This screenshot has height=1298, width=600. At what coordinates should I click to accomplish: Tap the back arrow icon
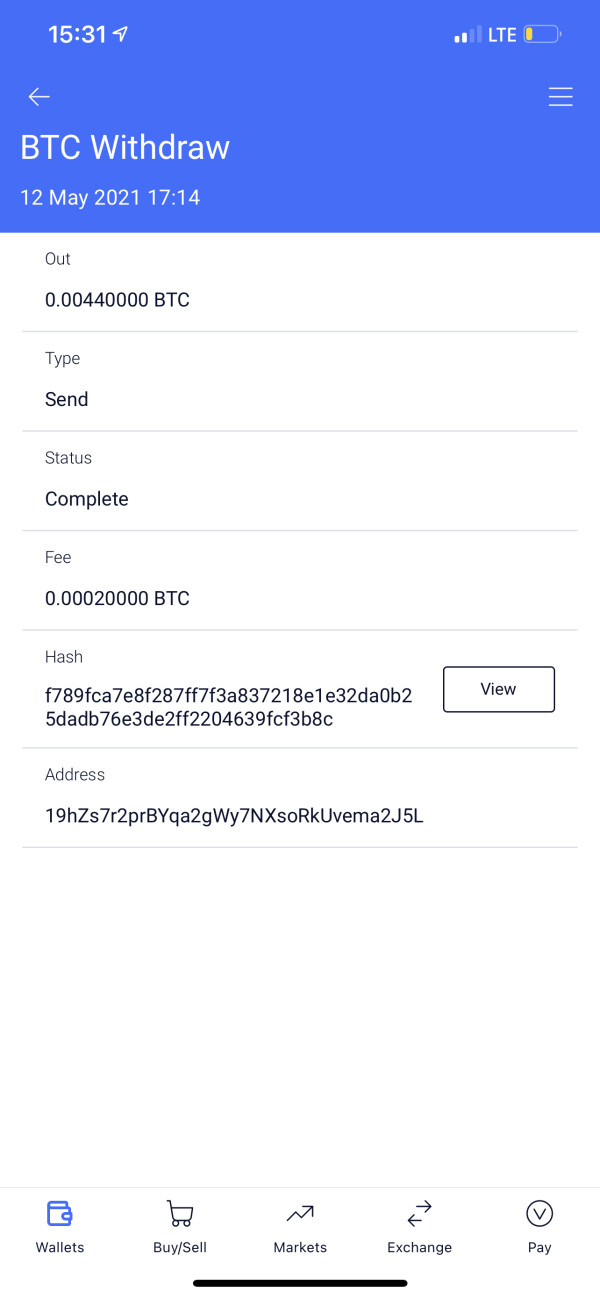39,97
